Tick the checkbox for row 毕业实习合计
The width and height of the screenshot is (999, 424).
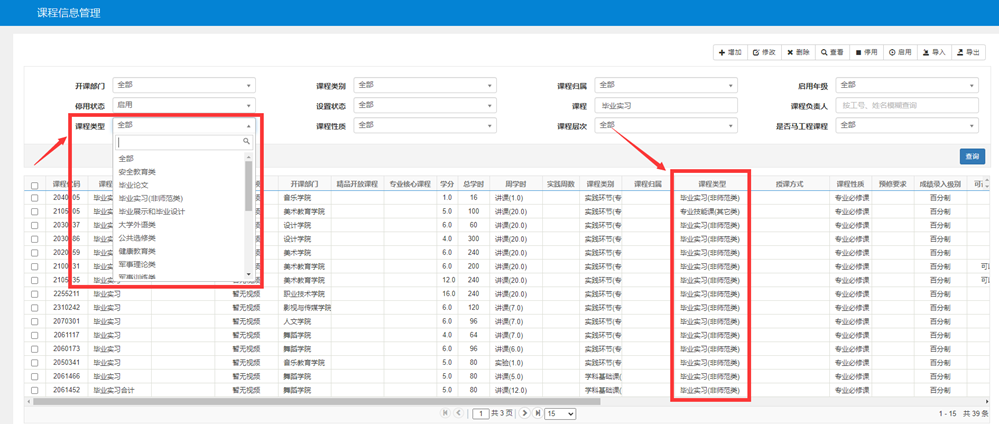click(35, 390)
